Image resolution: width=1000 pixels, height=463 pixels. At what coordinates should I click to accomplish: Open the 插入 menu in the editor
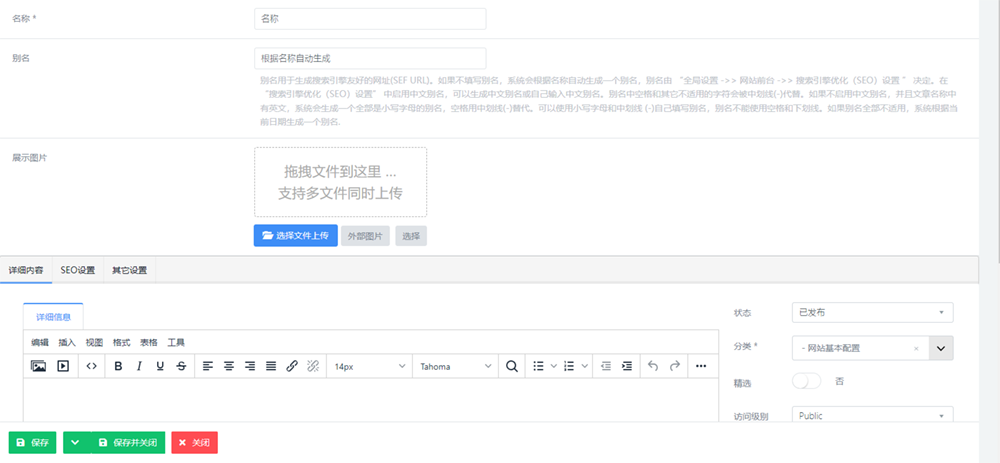(67, 342)
